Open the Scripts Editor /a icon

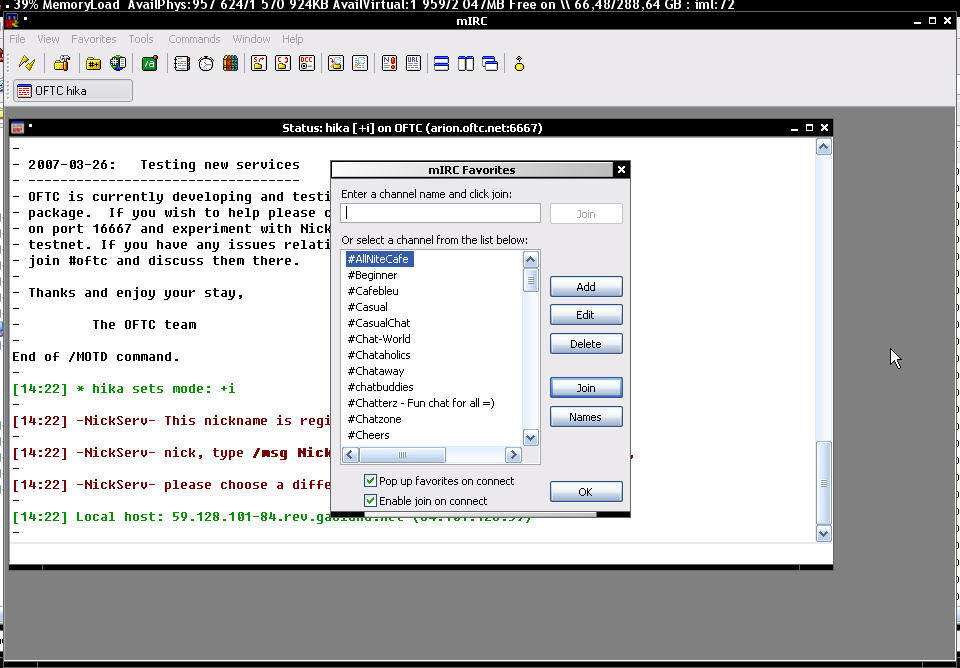pyautogui.click(x=149, y=63)
